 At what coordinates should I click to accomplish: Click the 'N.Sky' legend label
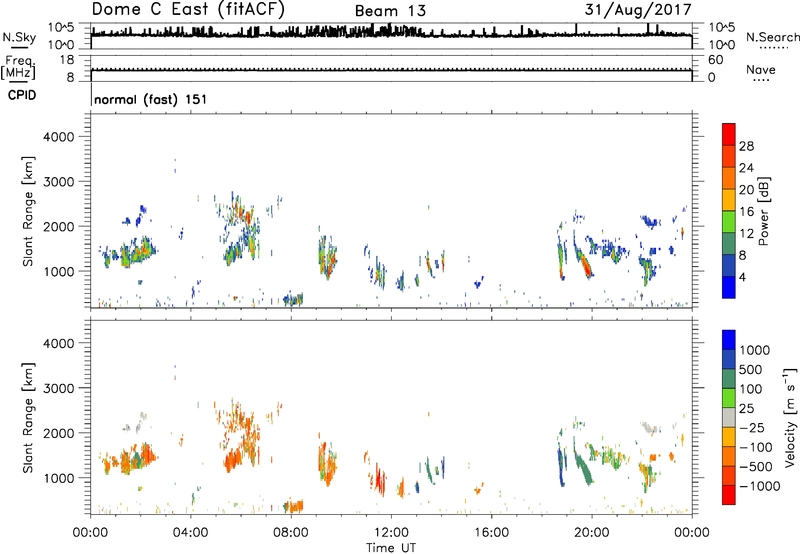[x=19, y=37]
